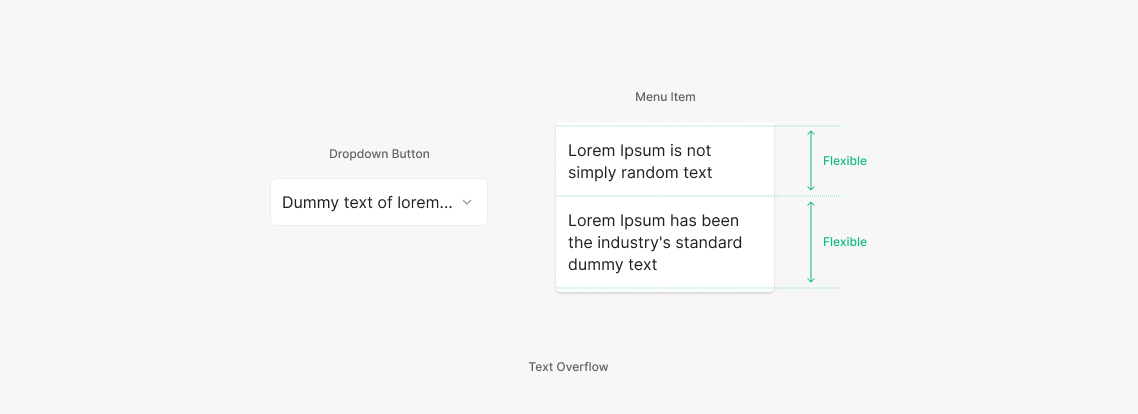Click the bottom arrowhead of the lower Flexible arrow
1138x414 pixels.
click(x=811, y=281)
